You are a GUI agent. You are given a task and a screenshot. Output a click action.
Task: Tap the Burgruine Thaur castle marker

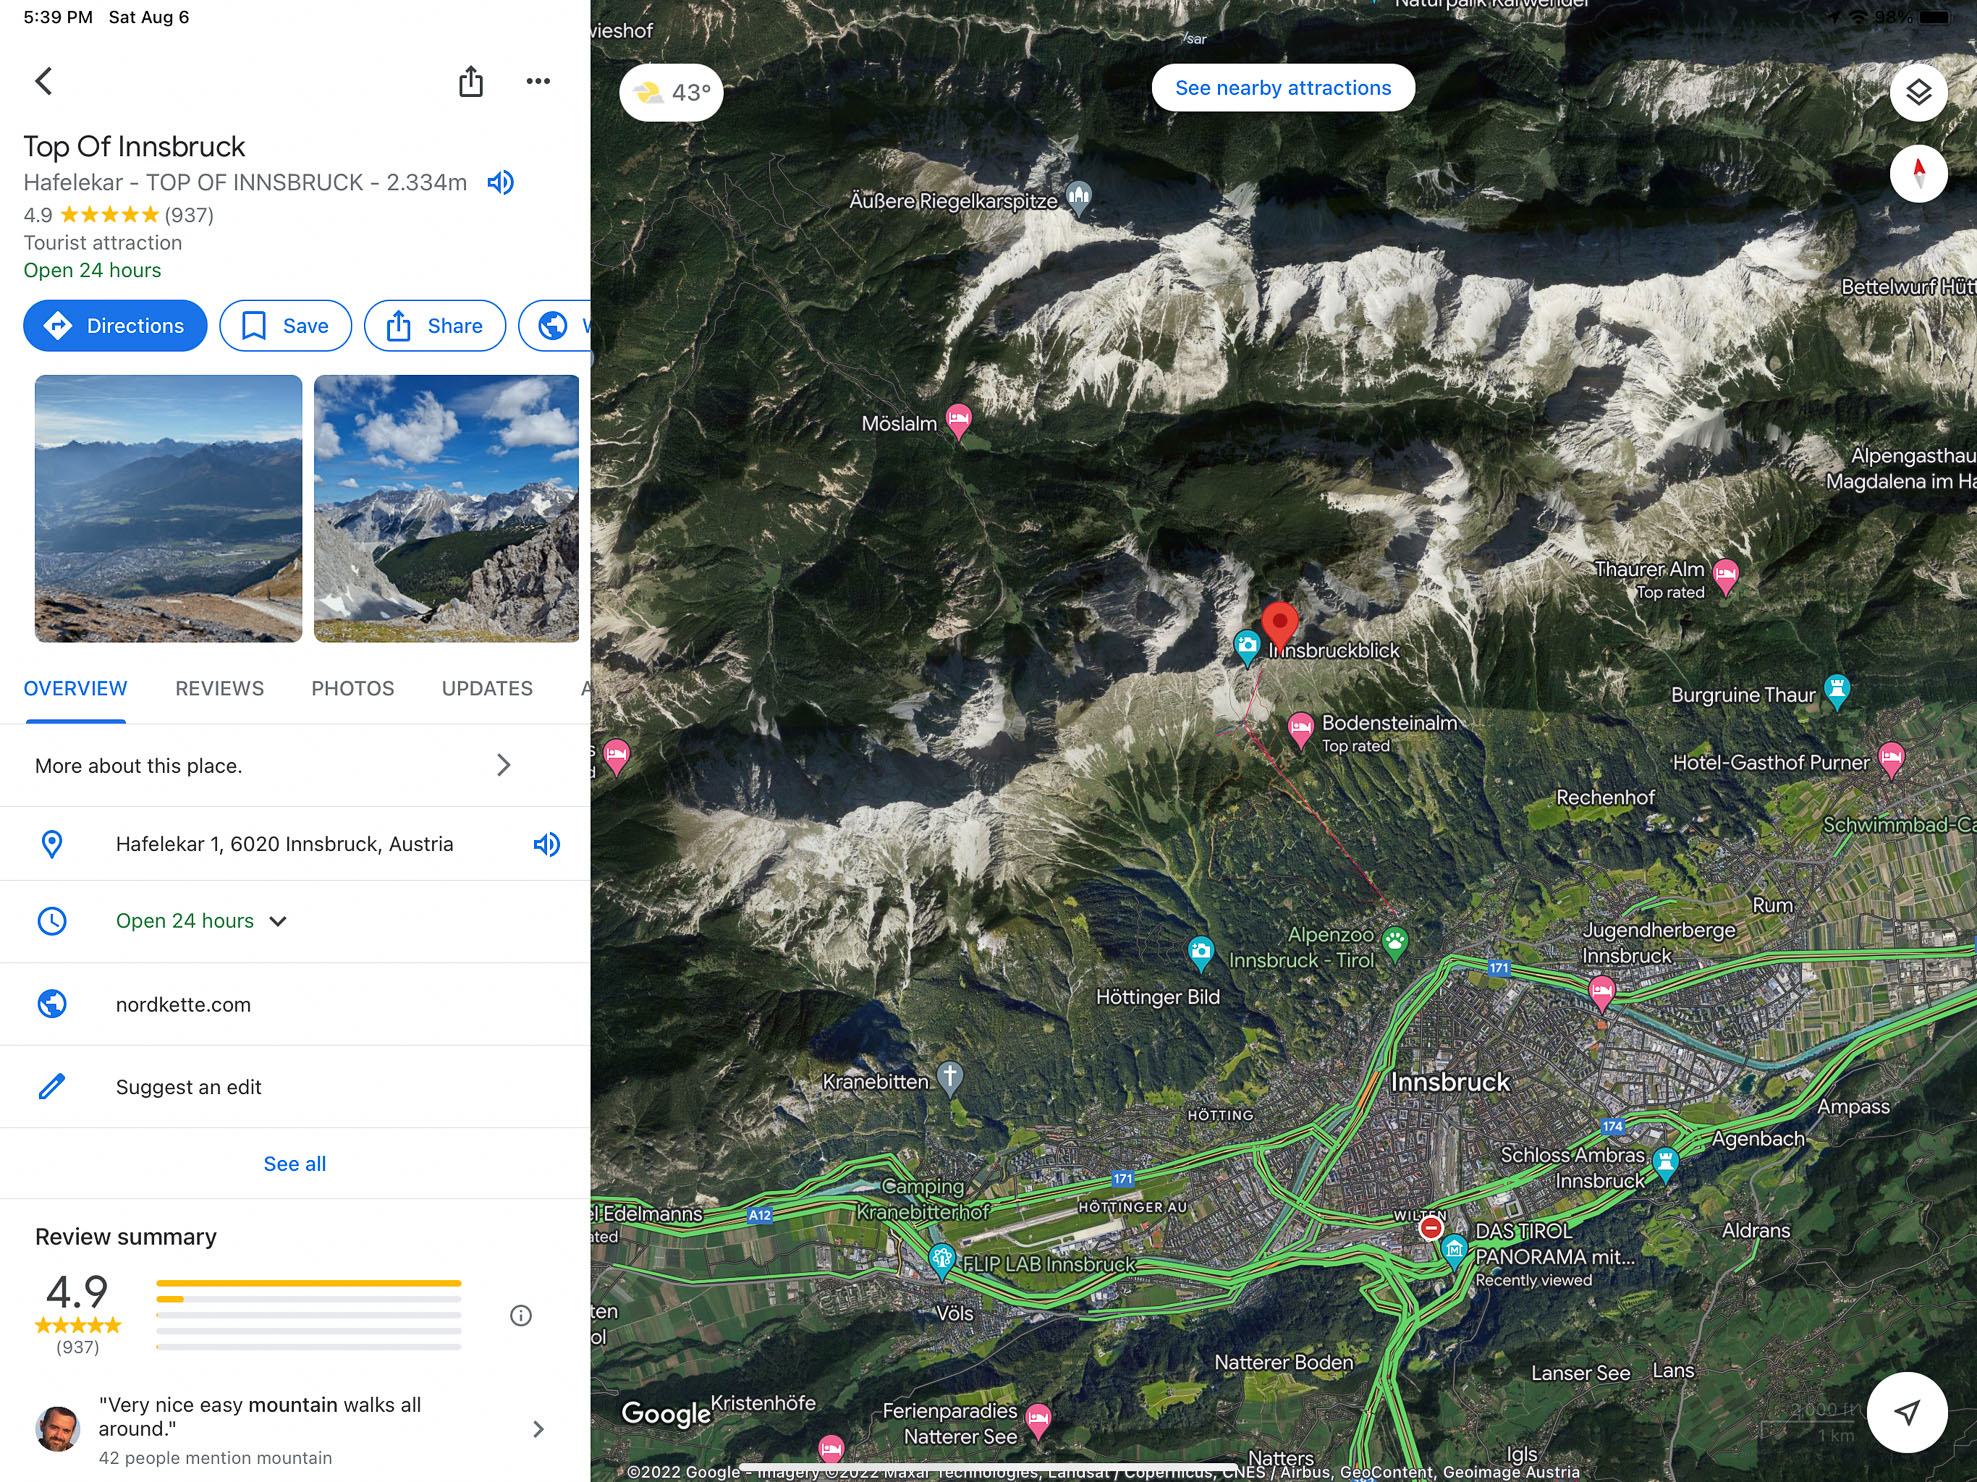pos(1836,691)
